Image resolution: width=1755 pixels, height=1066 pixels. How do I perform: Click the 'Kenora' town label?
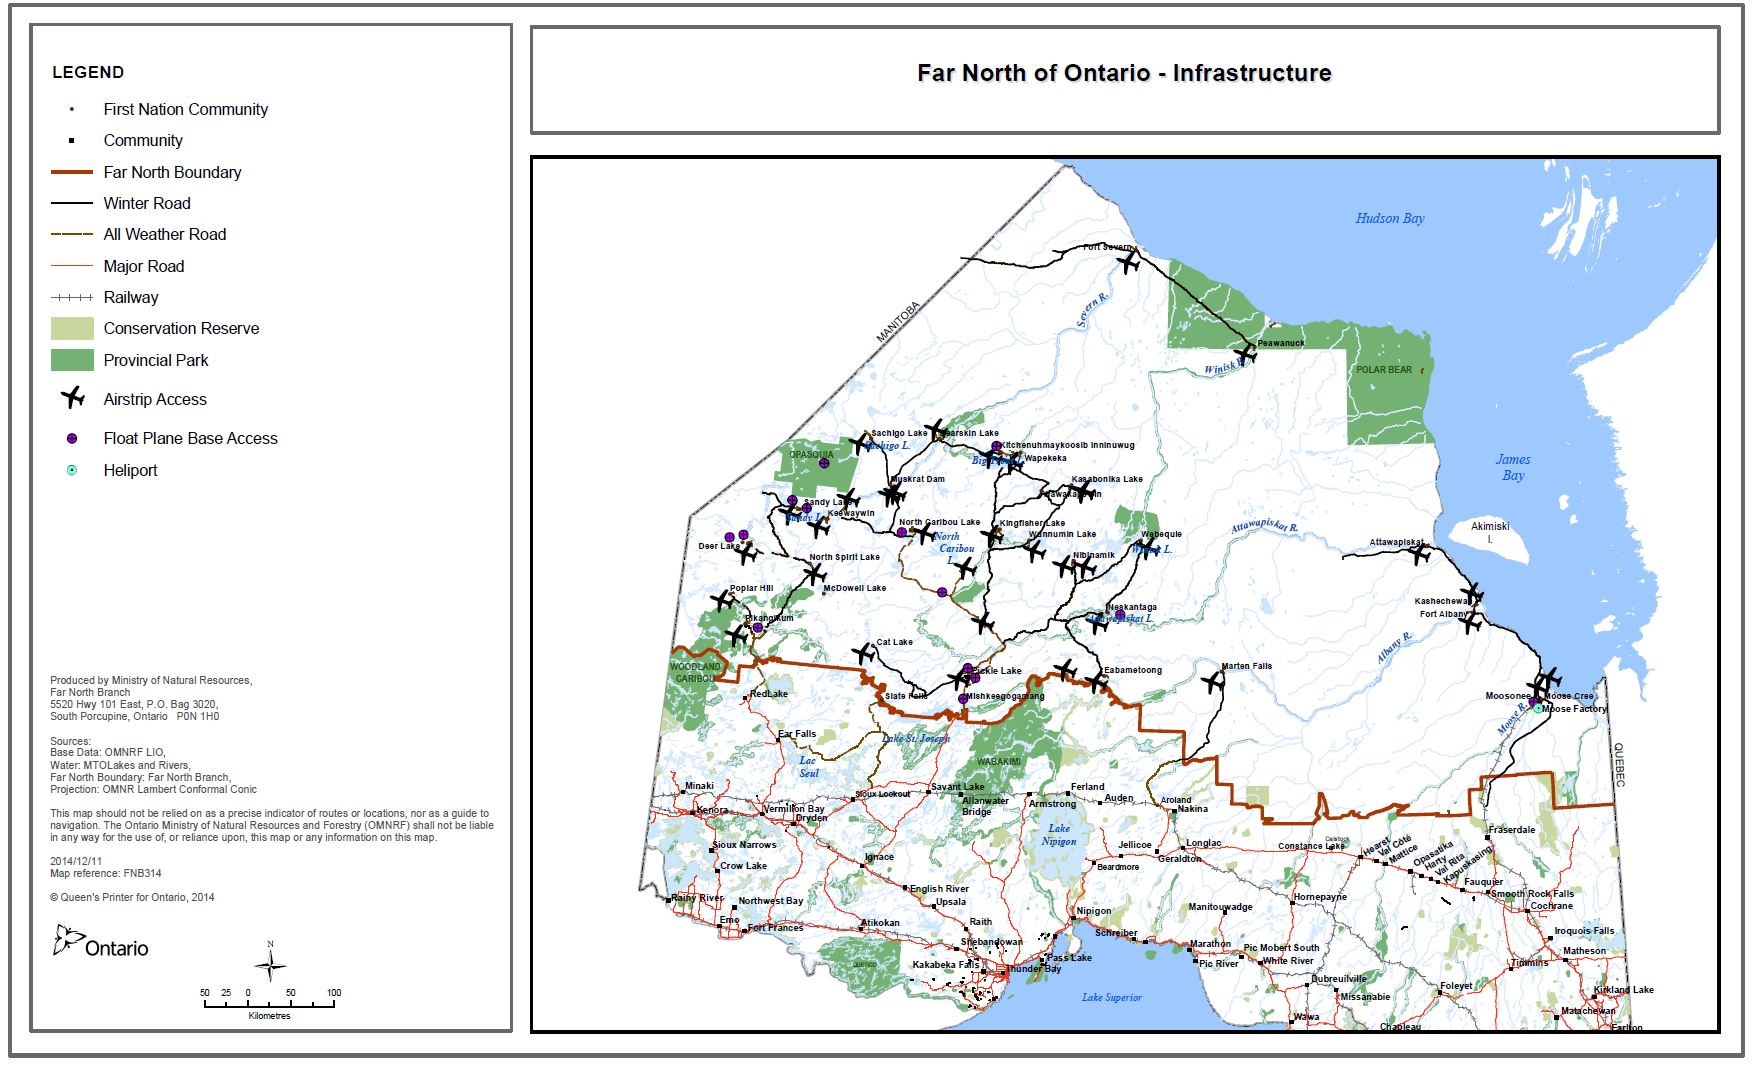pos(712,810)
